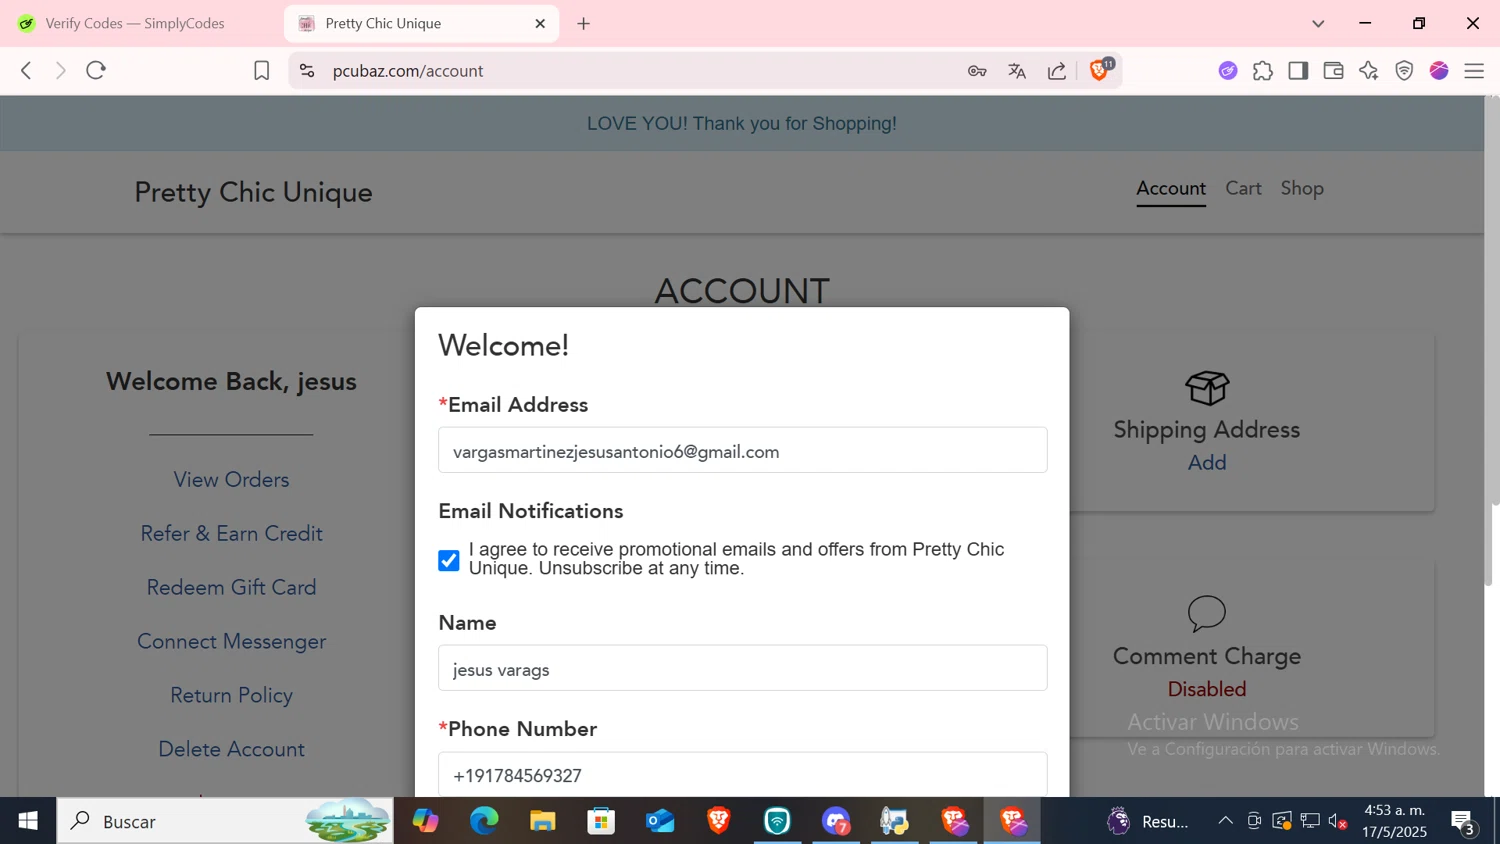Click the share page icon
The height and width of the screenshot is (844, 1500).
coord(1057,70)
